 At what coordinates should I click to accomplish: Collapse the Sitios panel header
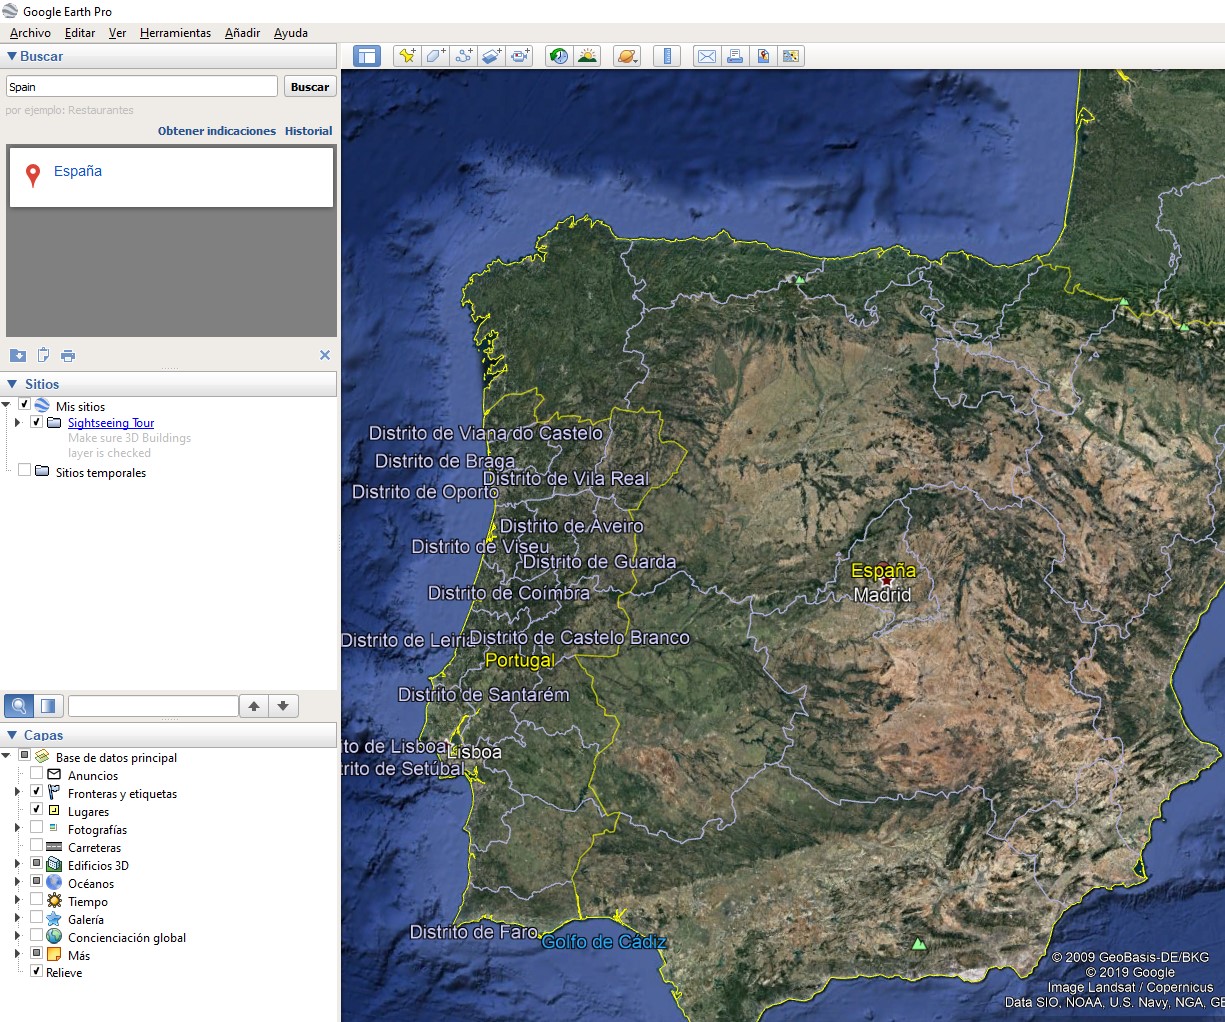click(x=12, y=384)
